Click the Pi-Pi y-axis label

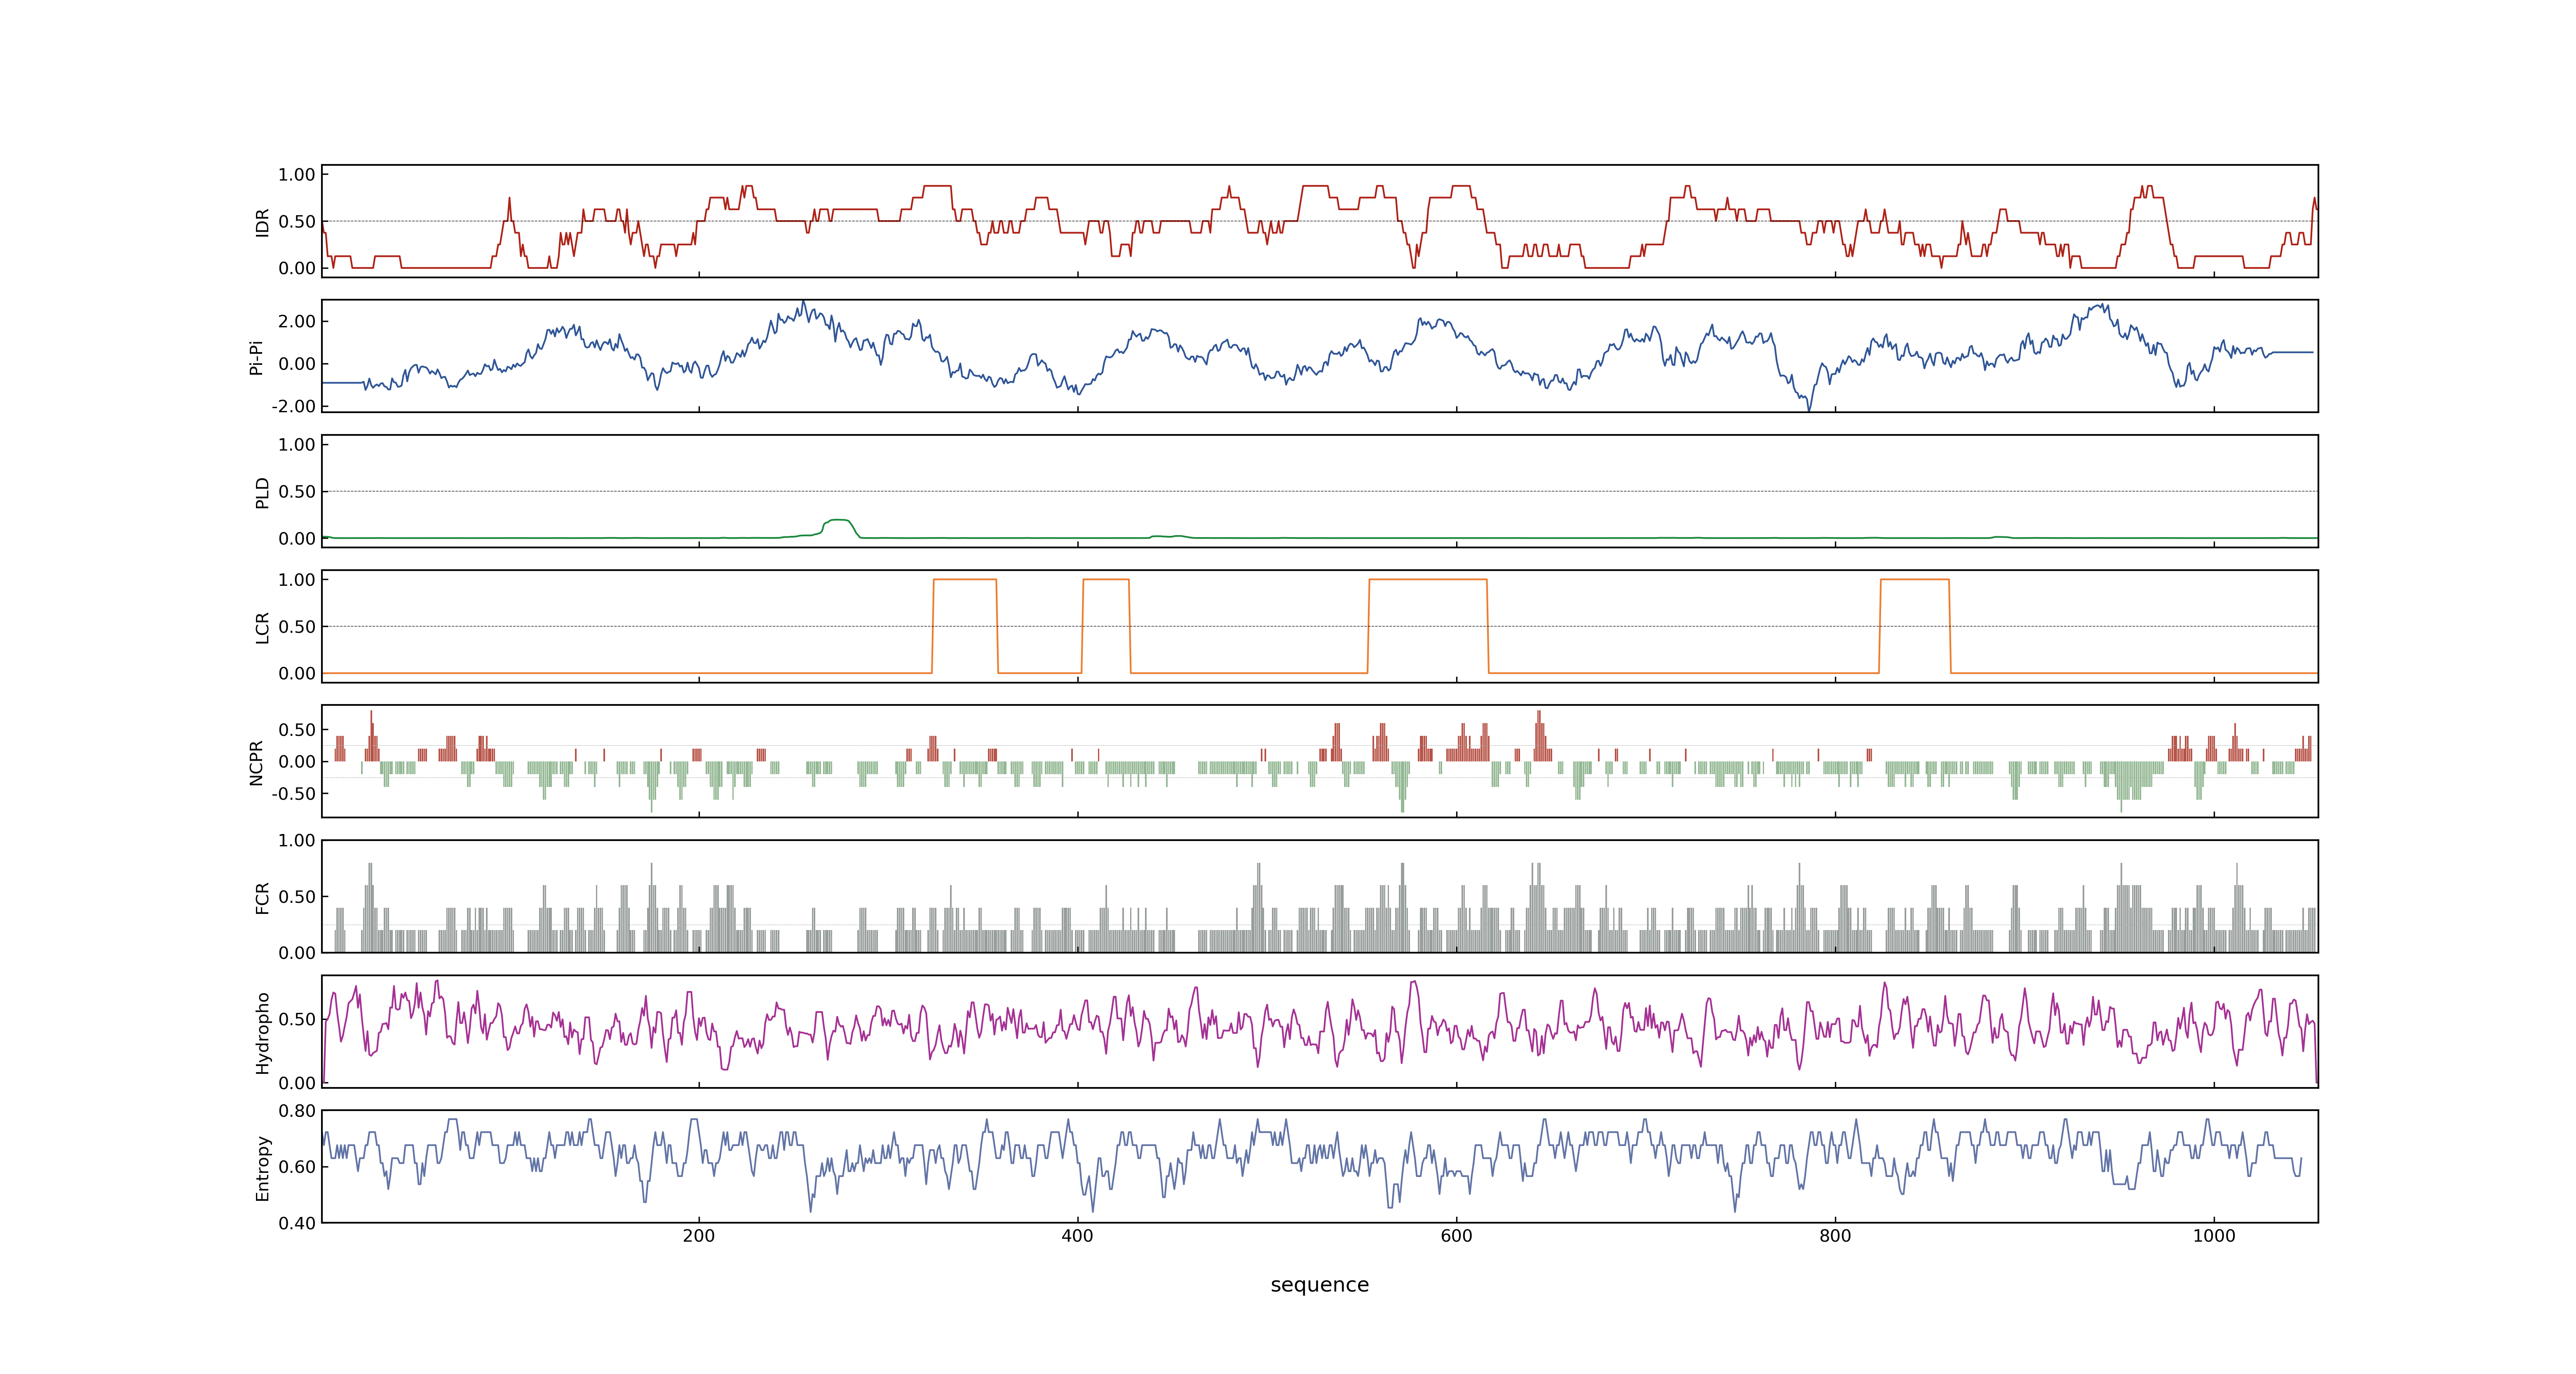tap(256, 357)
